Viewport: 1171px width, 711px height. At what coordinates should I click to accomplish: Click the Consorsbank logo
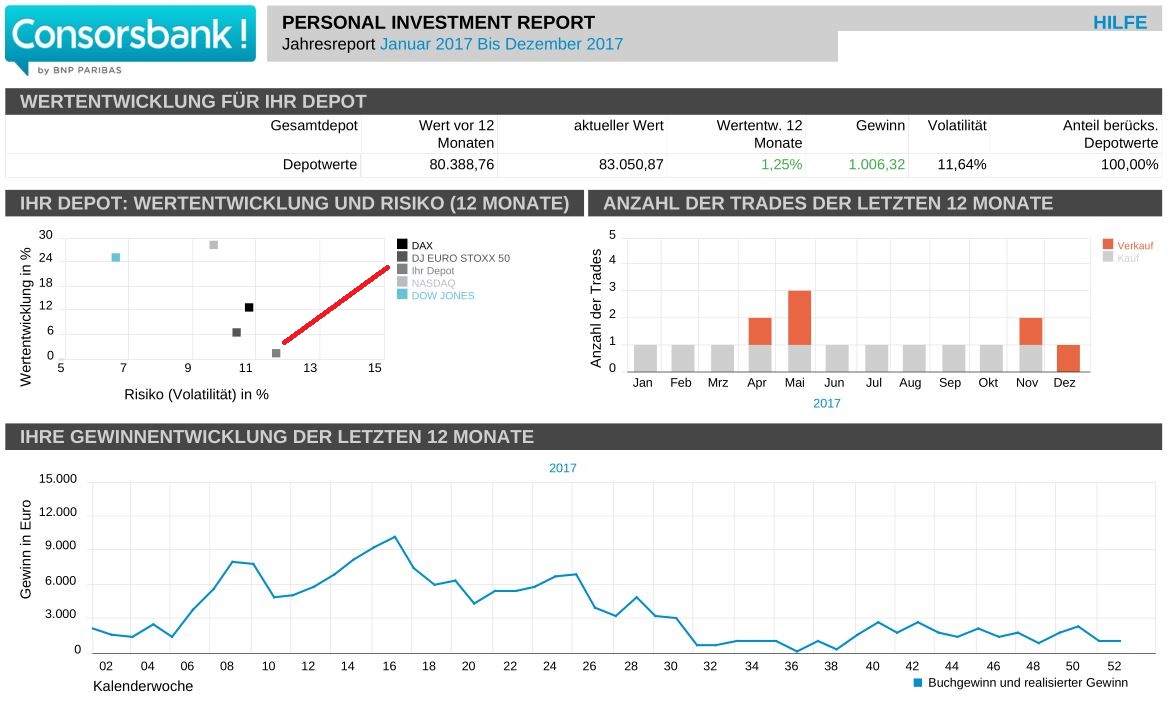tap(130, 40)
